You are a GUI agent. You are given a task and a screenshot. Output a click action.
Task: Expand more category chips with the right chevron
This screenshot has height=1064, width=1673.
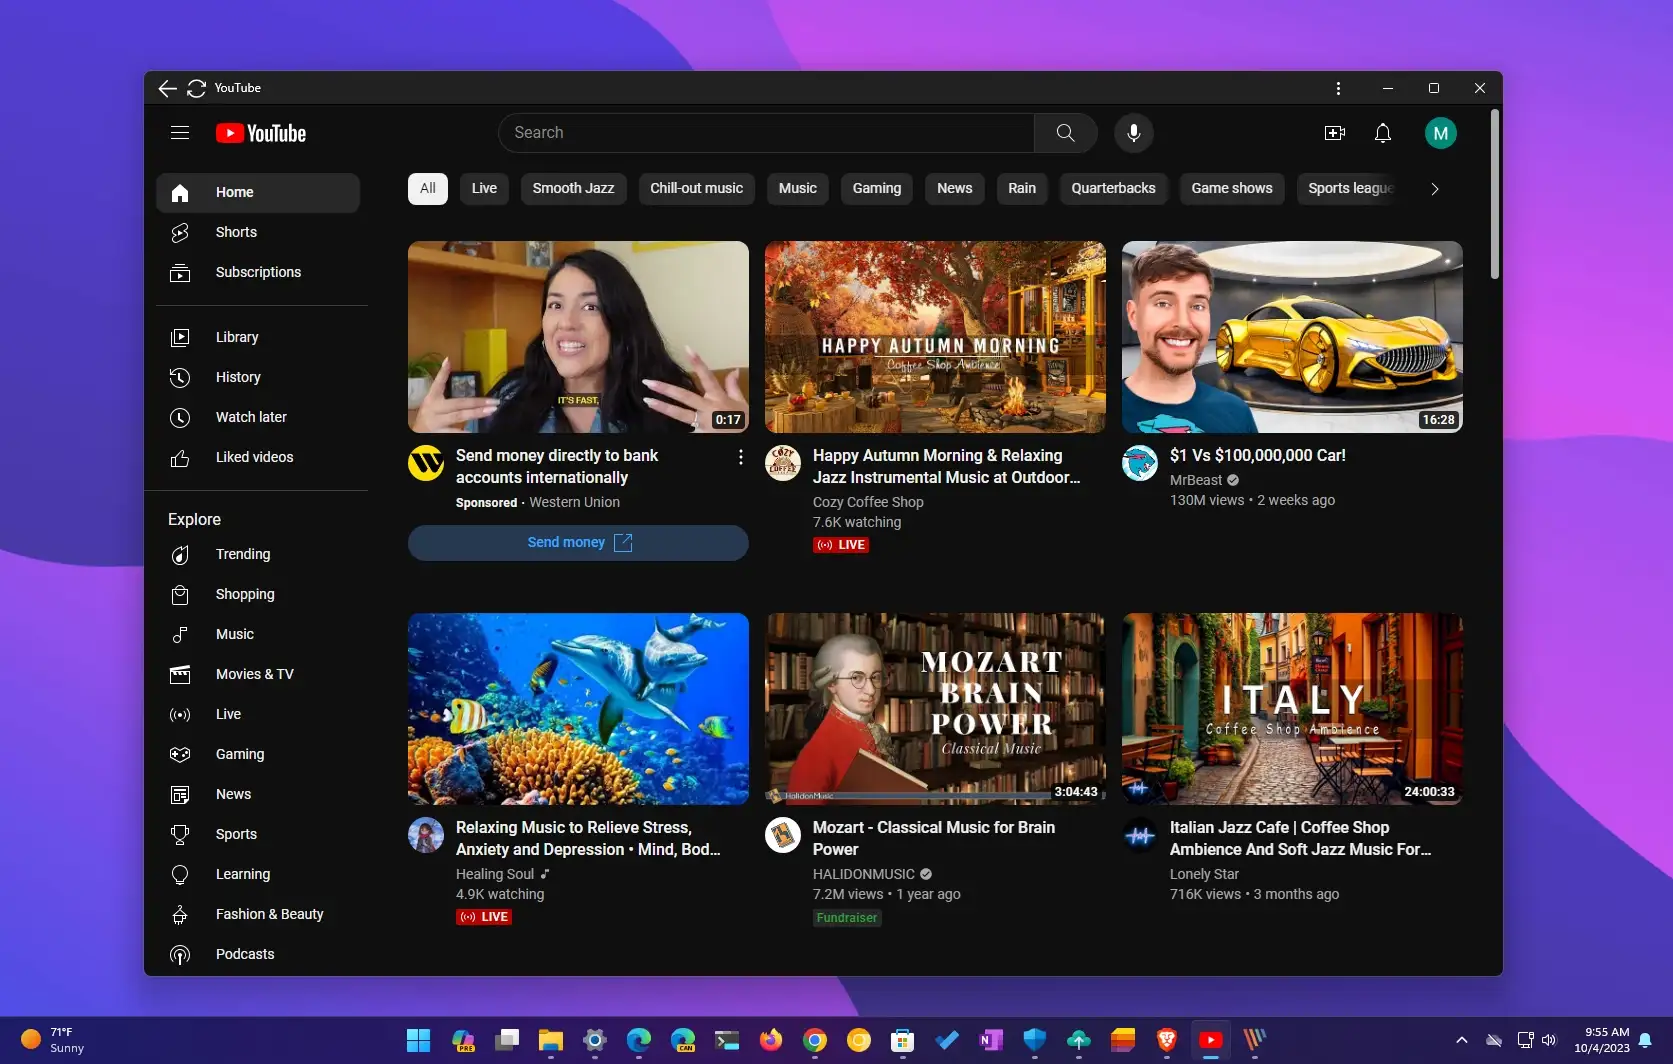click(1435, 188)
